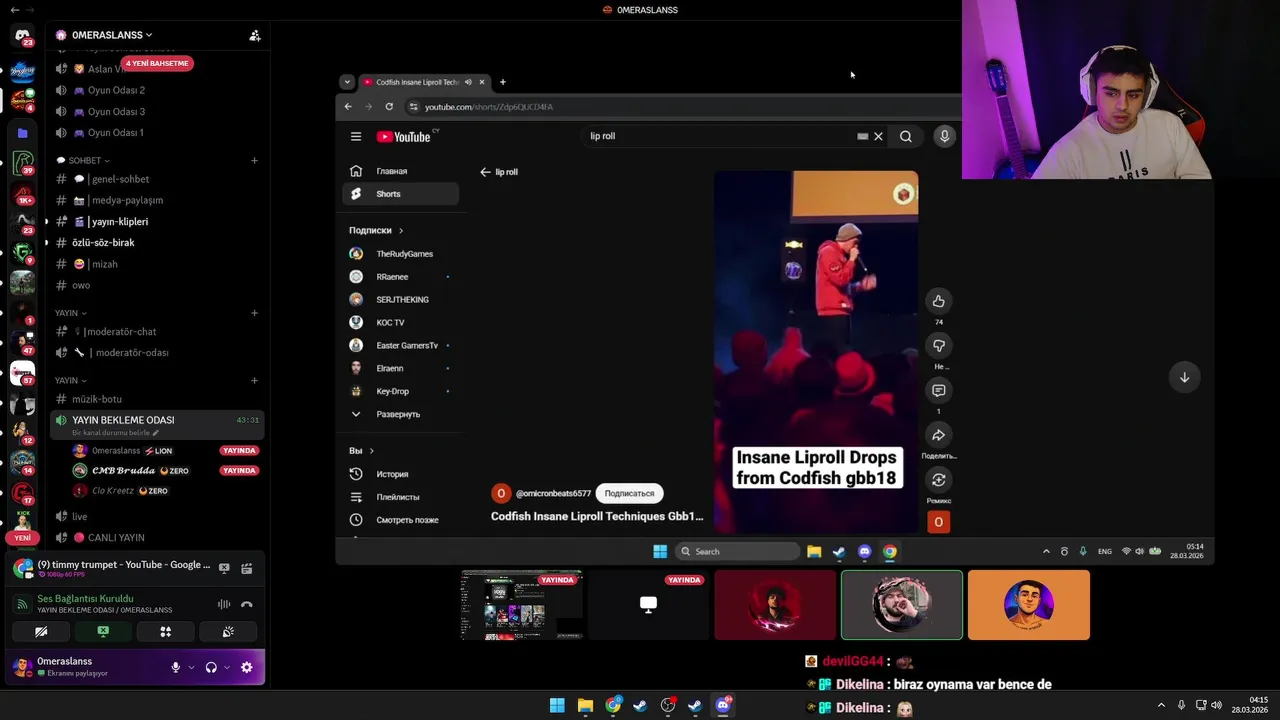
Task: Reload the streamed browser page
Action: tap(389, 107)
